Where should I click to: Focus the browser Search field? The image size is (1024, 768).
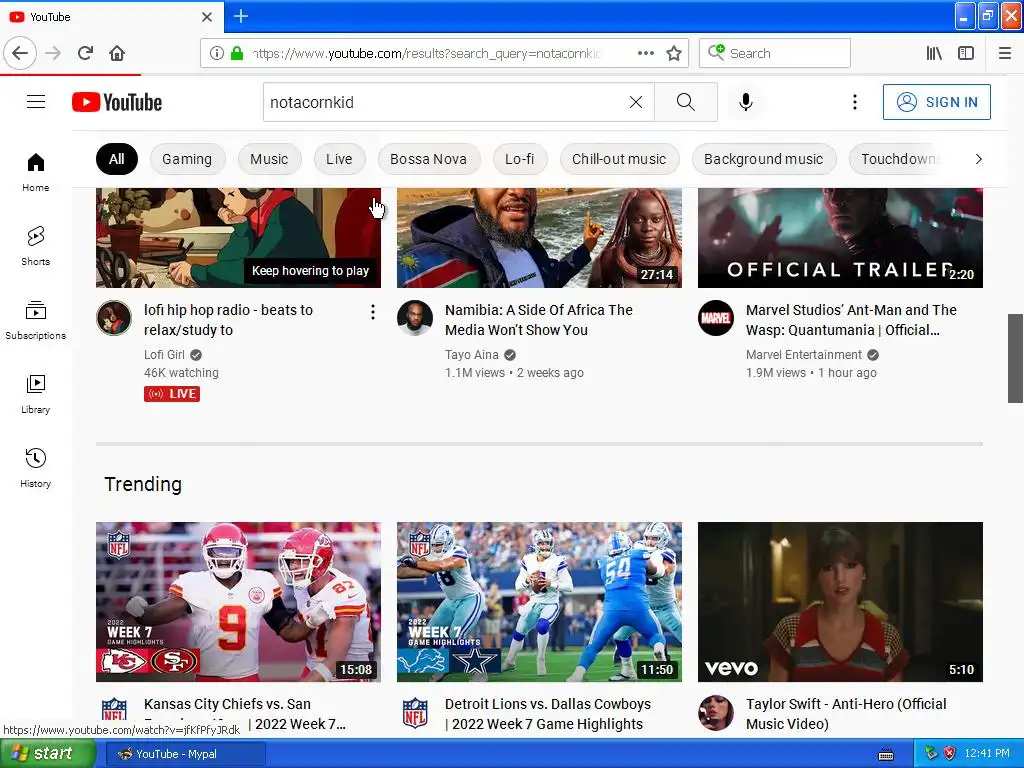pos(775,53)
